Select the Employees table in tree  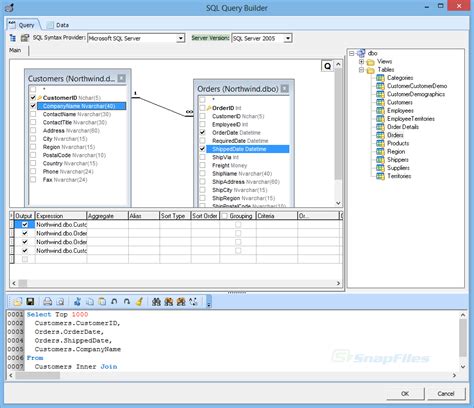pyautogui.click(x=400, y=110)
